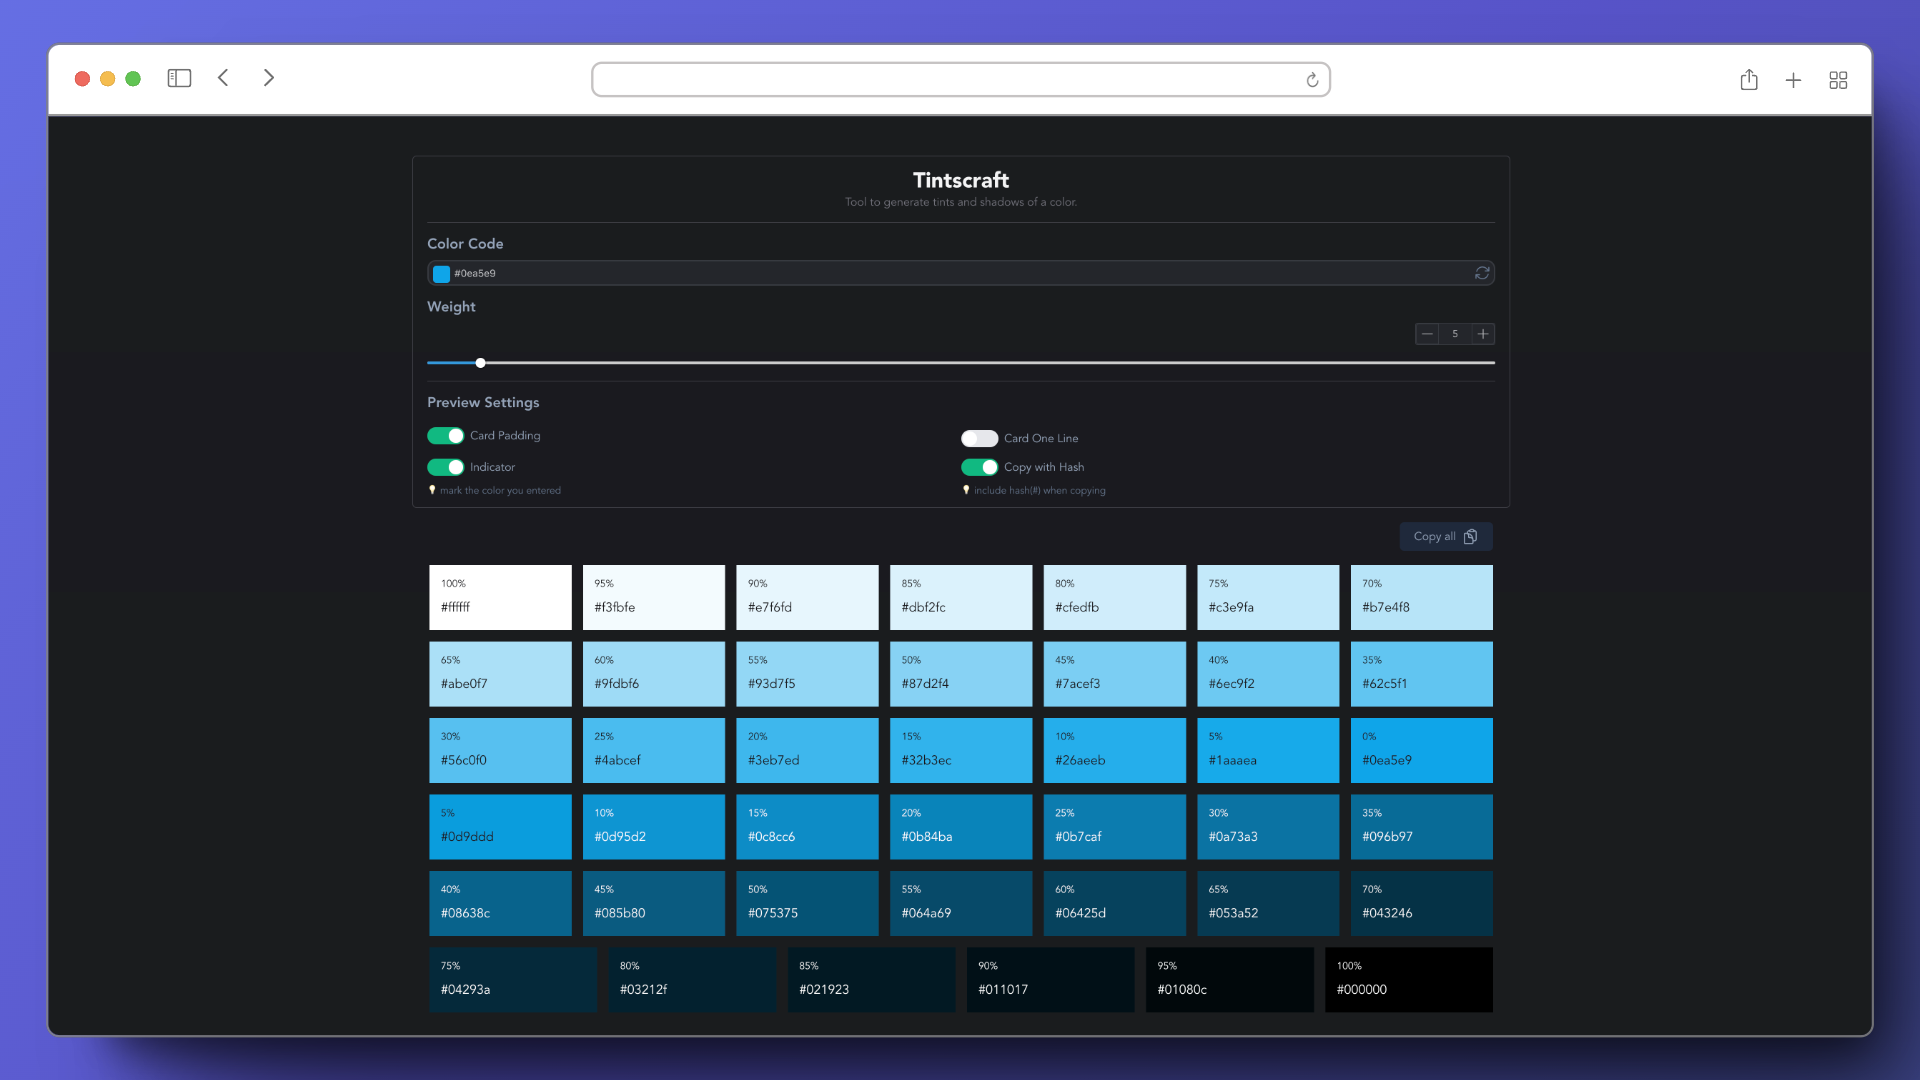Copy the #0b84ba shade card
This screenshot has height=1080, width=1920.
pos(961,827)
